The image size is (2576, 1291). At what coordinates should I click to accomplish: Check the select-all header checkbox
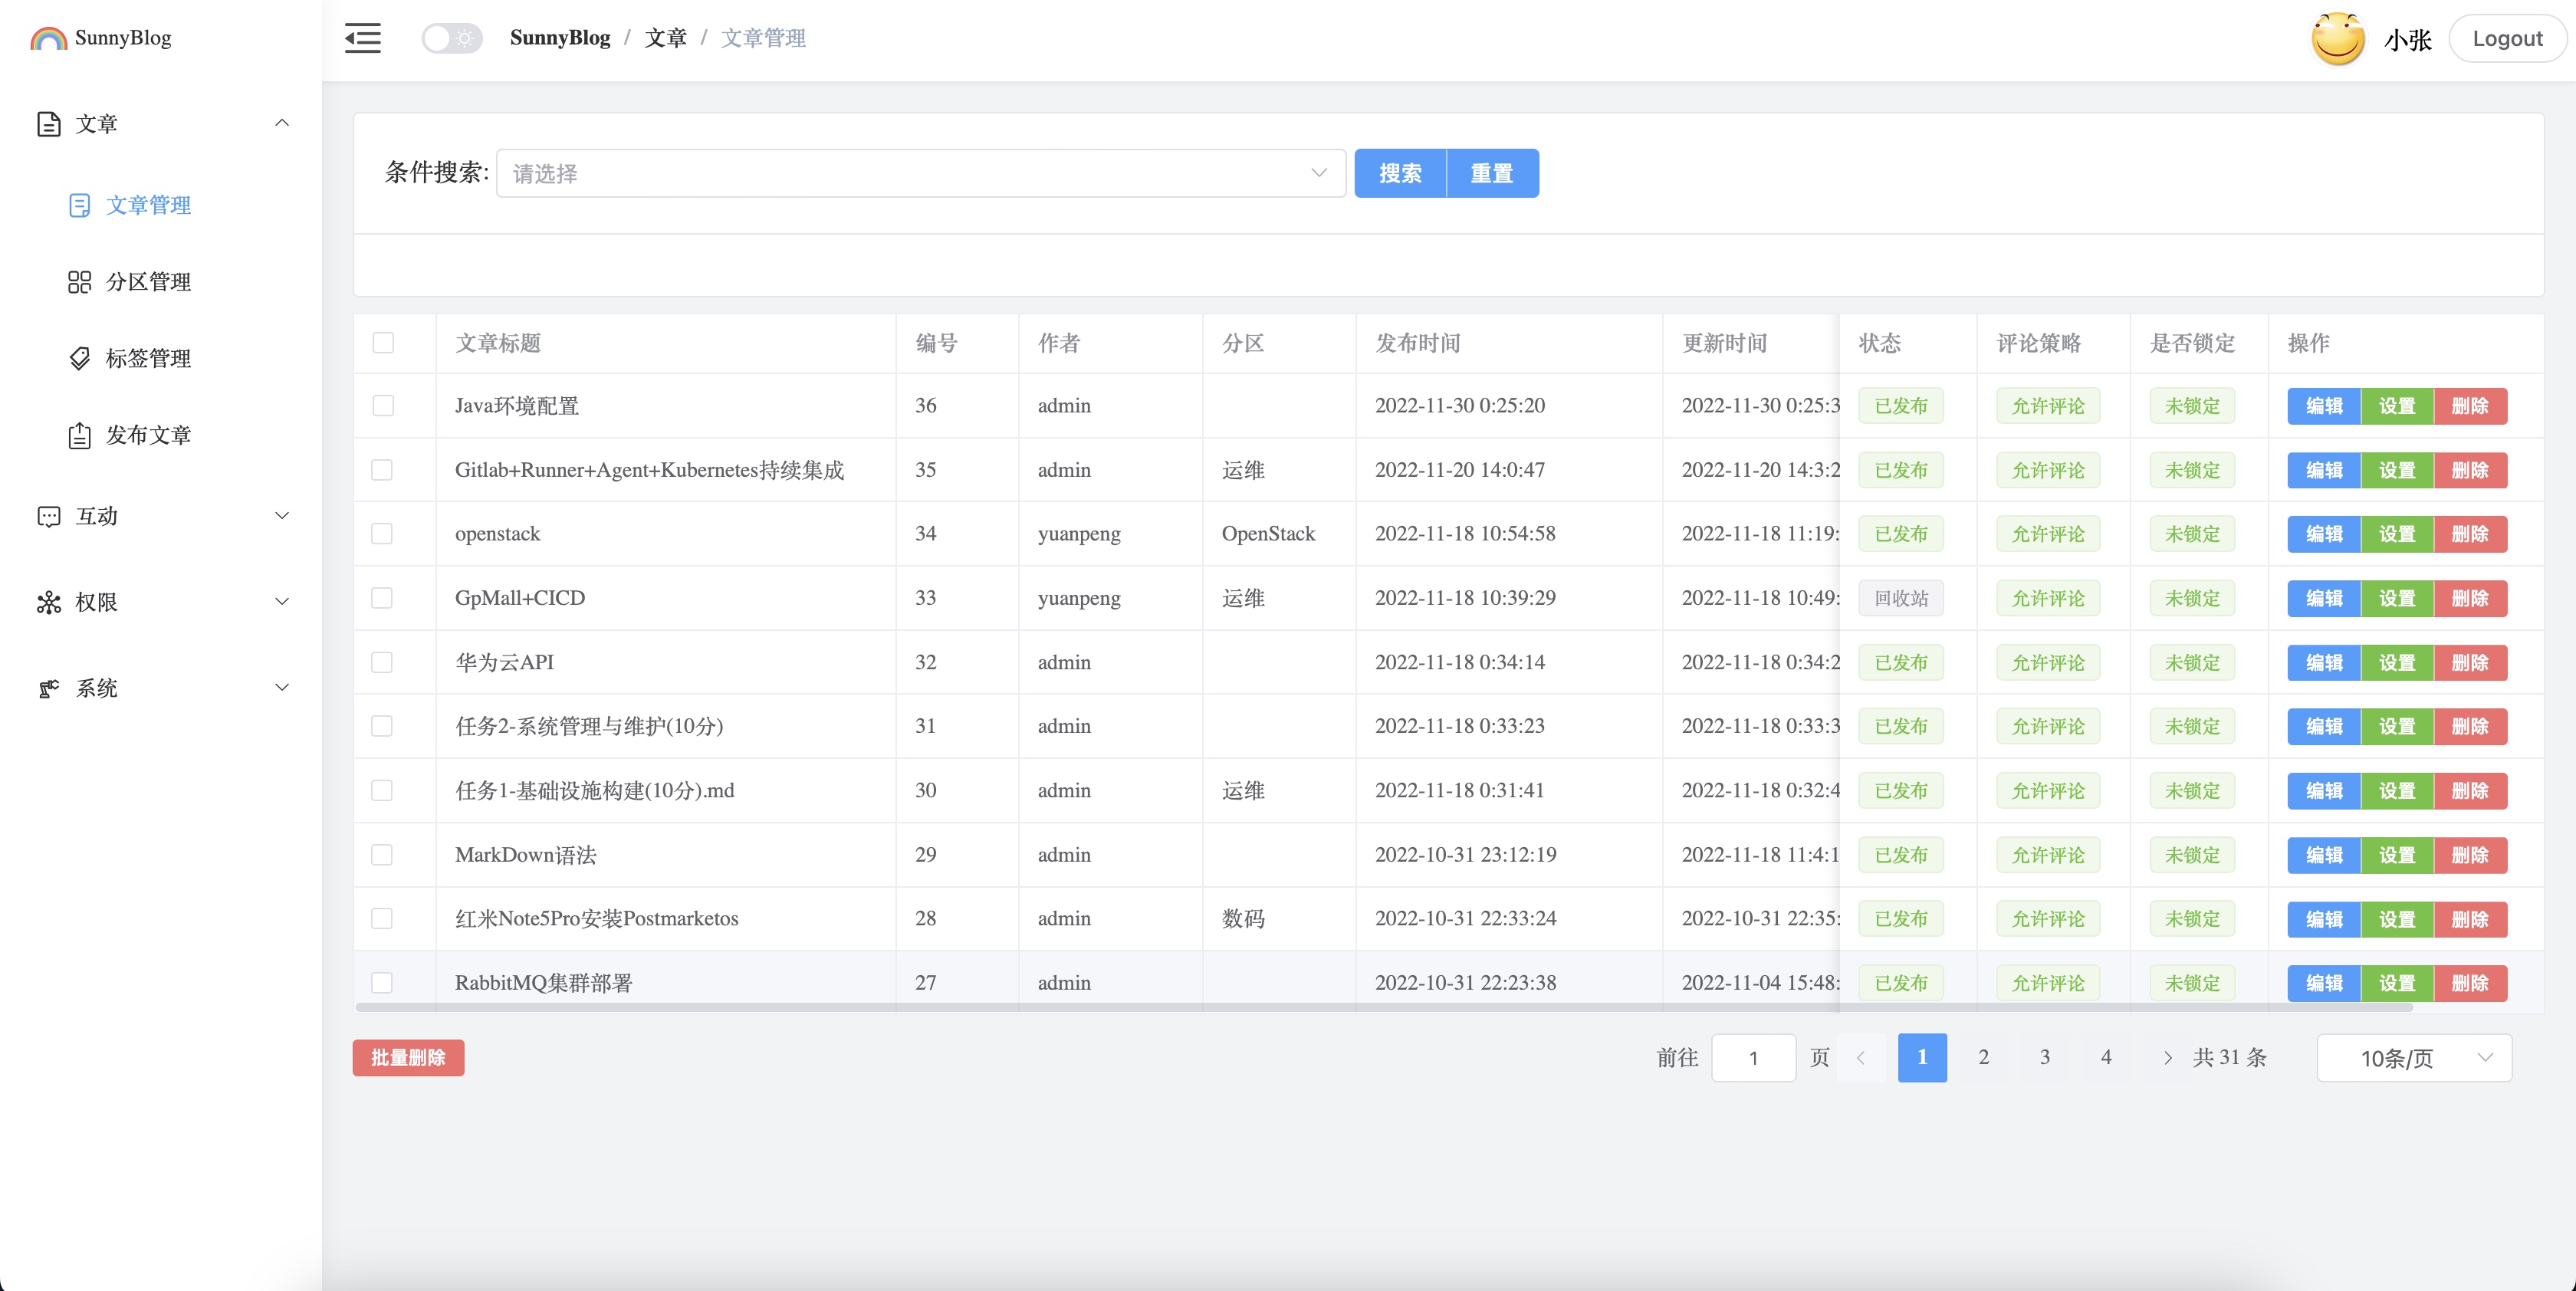383,343
